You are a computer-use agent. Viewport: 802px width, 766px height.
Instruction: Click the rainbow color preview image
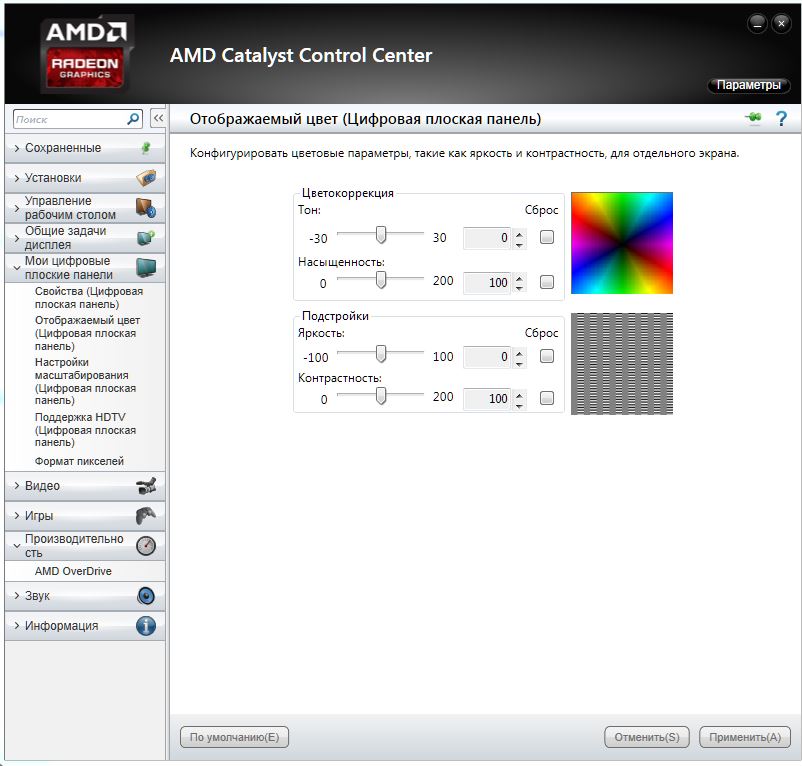(x=621, y=243)
